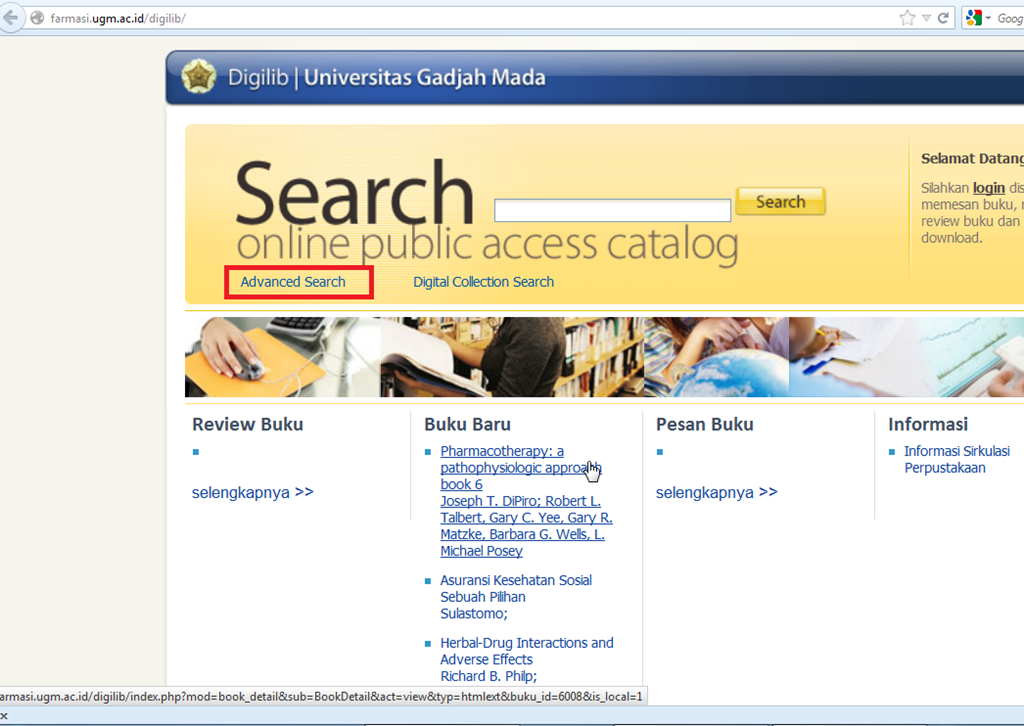The height and width of the screenshot is (726, 1024).
Task: Reload the page with the refresh icon
Action: 943,18
